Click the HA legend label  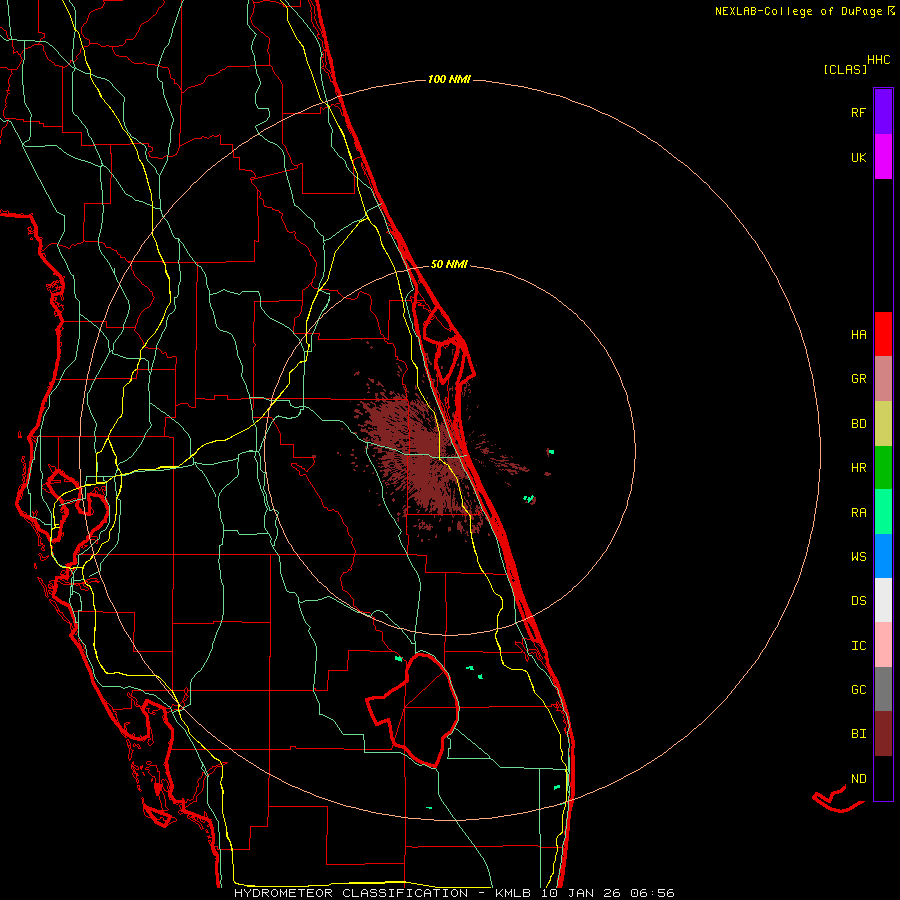coord(858,335)
